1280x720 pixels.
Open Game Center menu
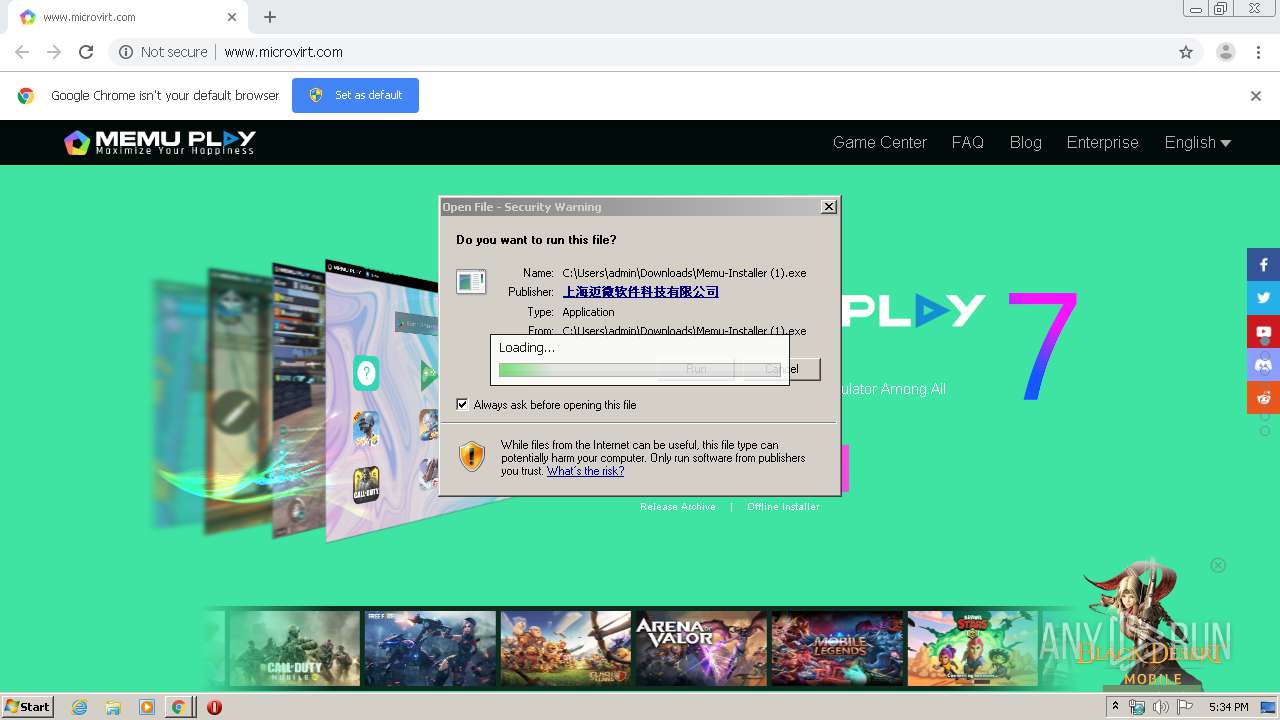click(x=880, y=142)
